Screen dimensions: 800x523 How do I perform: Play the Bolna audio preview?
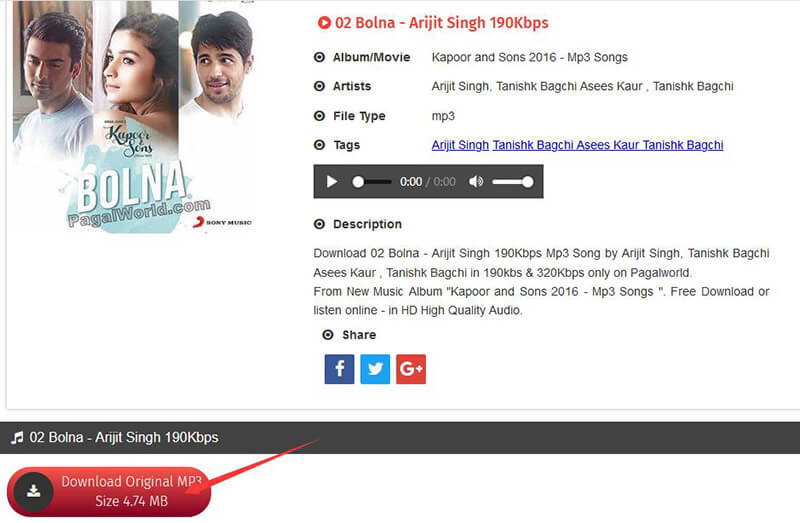(x=332, y=182)
